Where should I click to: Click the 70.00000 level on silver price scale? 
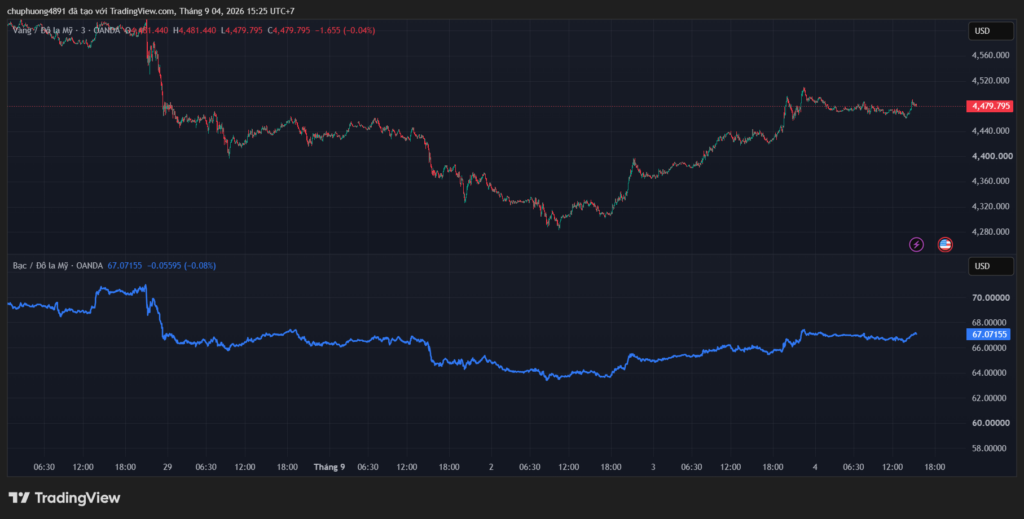(x=991, y=297)
